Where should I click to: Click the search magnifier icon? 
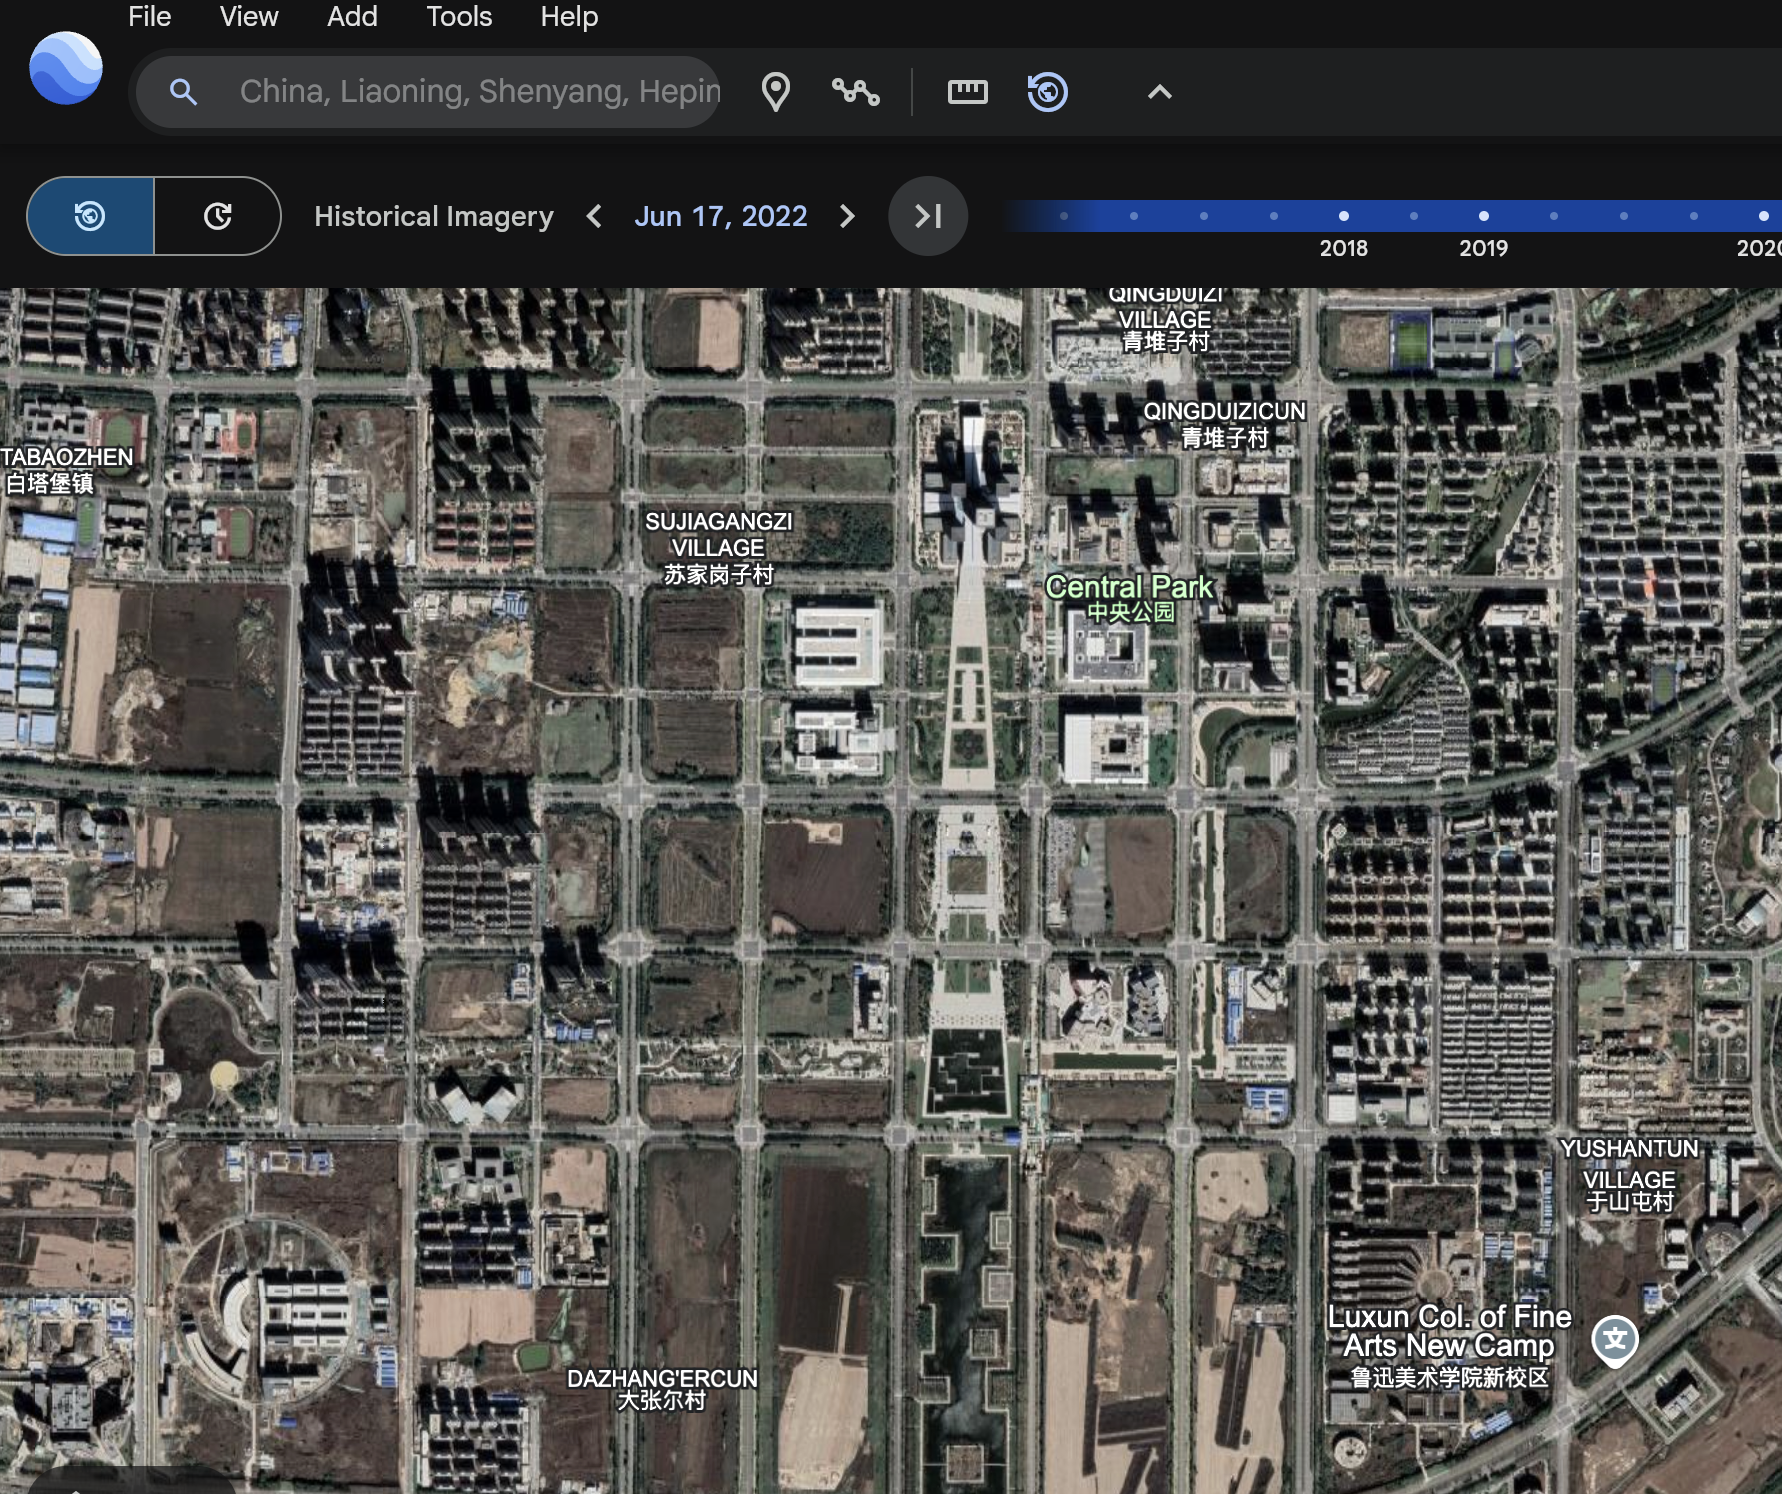(182, 92)
